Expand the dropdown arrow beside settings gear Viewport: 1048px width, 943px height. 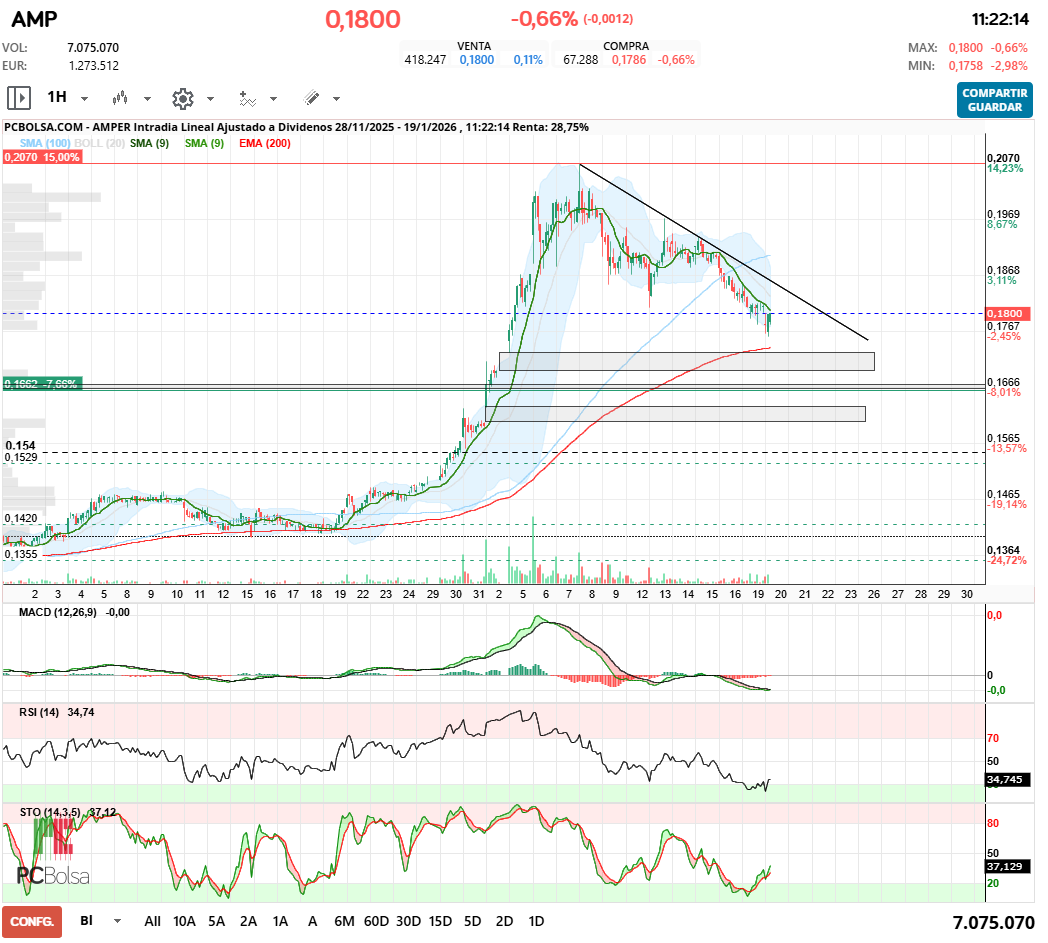[210, 99]
